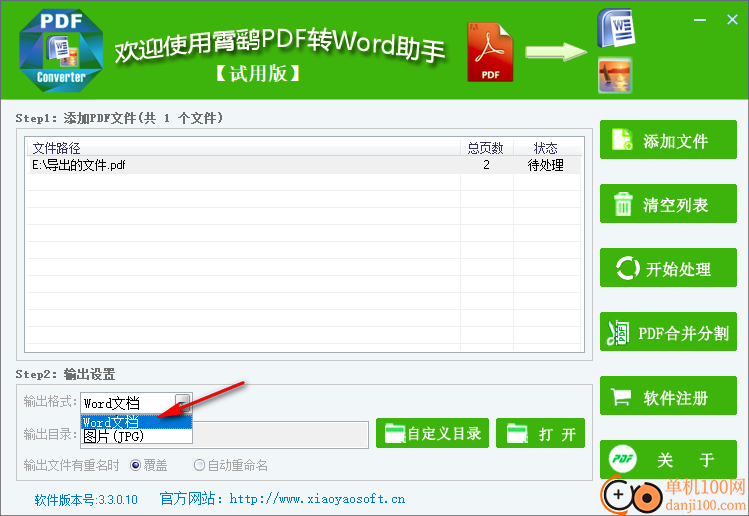Click the PDF Converter logo icon
The height and width of the screenshot is (516, 749).
[x=61, y=50]
